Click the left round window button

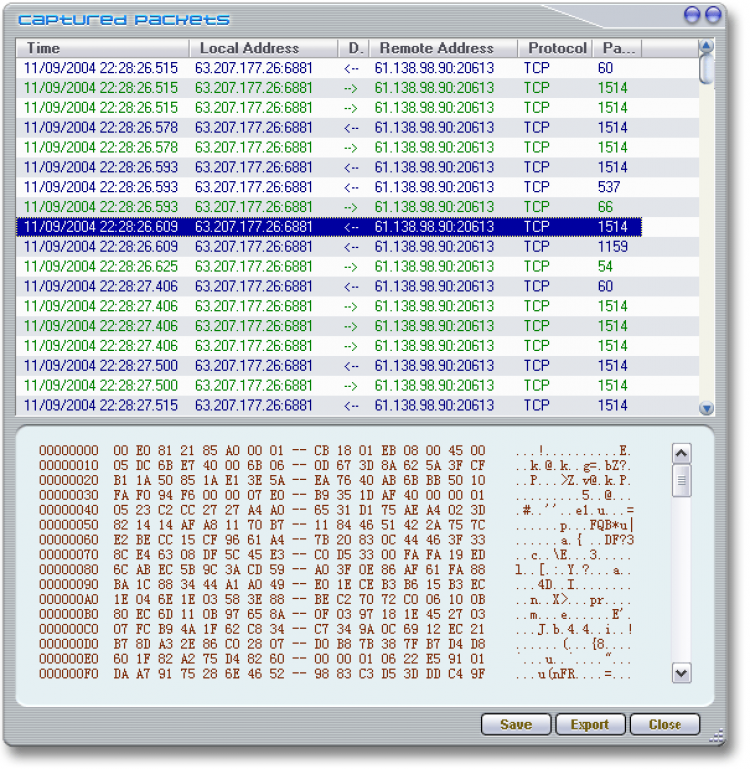[692, 15]
